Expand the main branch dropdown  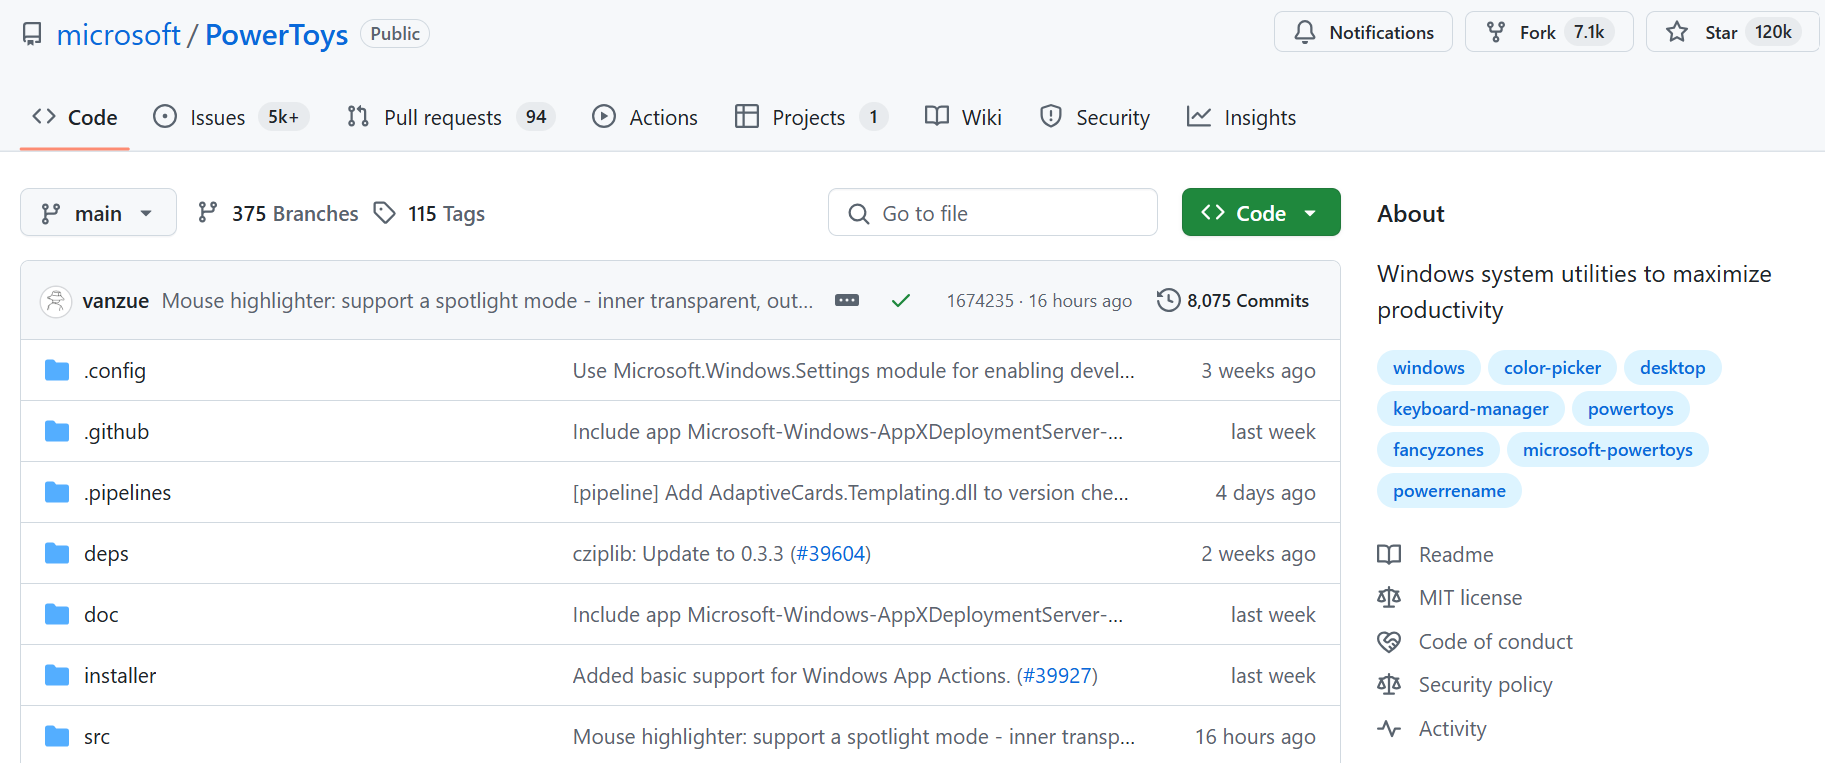(98, 213)
